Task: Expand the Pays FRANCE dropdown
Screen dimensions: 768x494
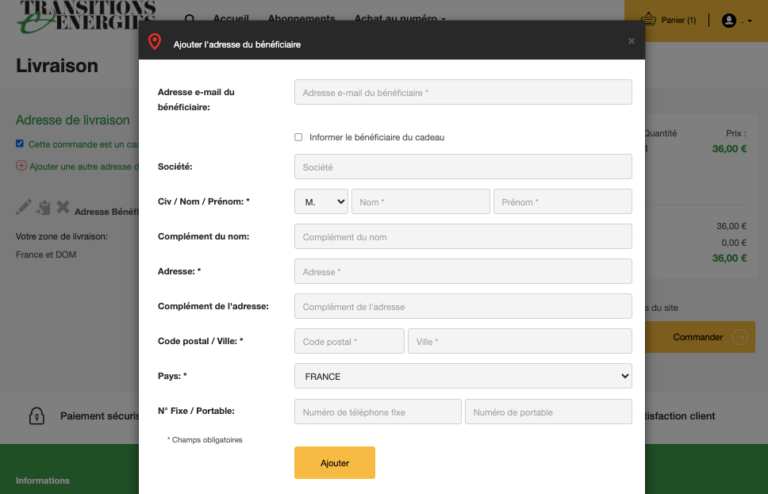Action: pyautogui.click(x=463, y=376)
